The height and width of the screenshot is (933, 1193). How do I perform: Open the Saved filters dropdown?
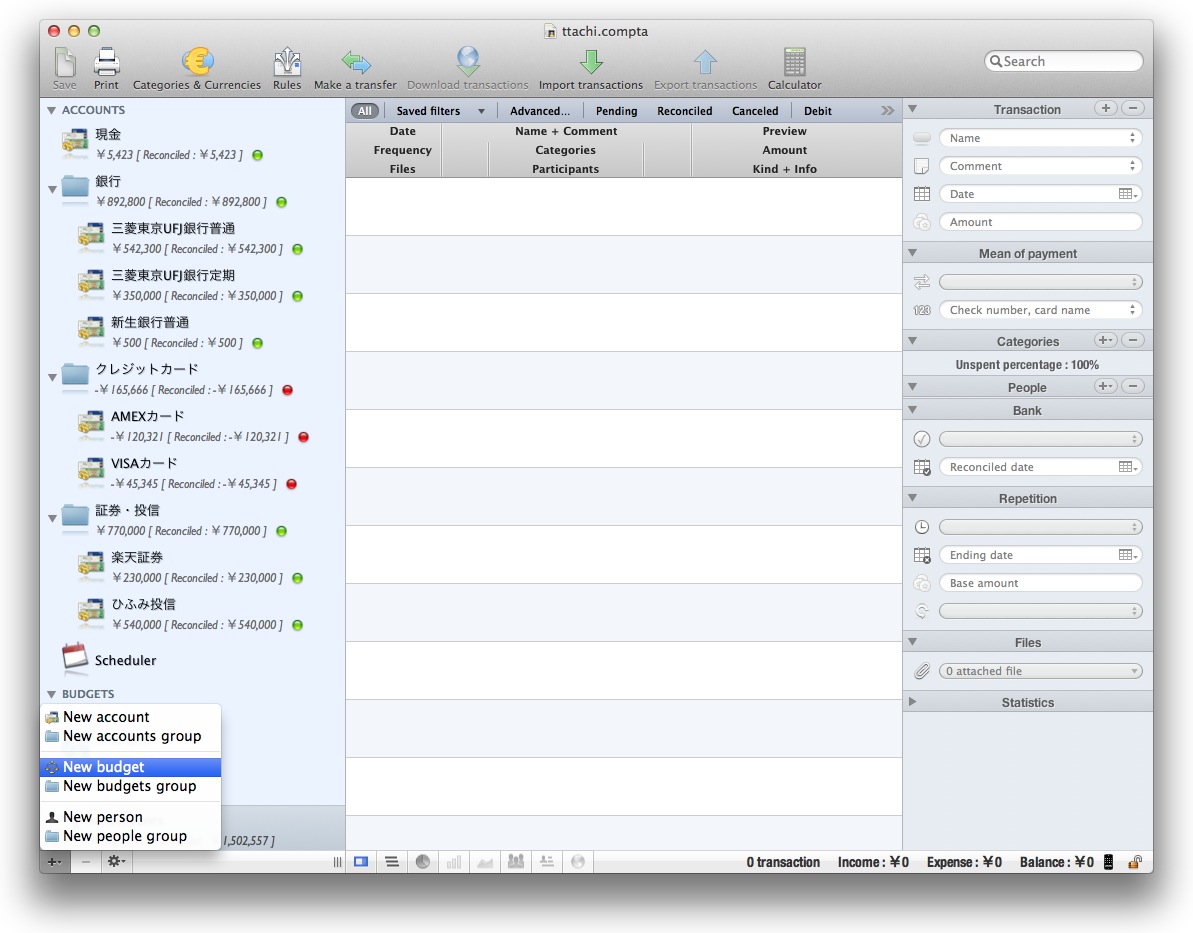(440, 111)
